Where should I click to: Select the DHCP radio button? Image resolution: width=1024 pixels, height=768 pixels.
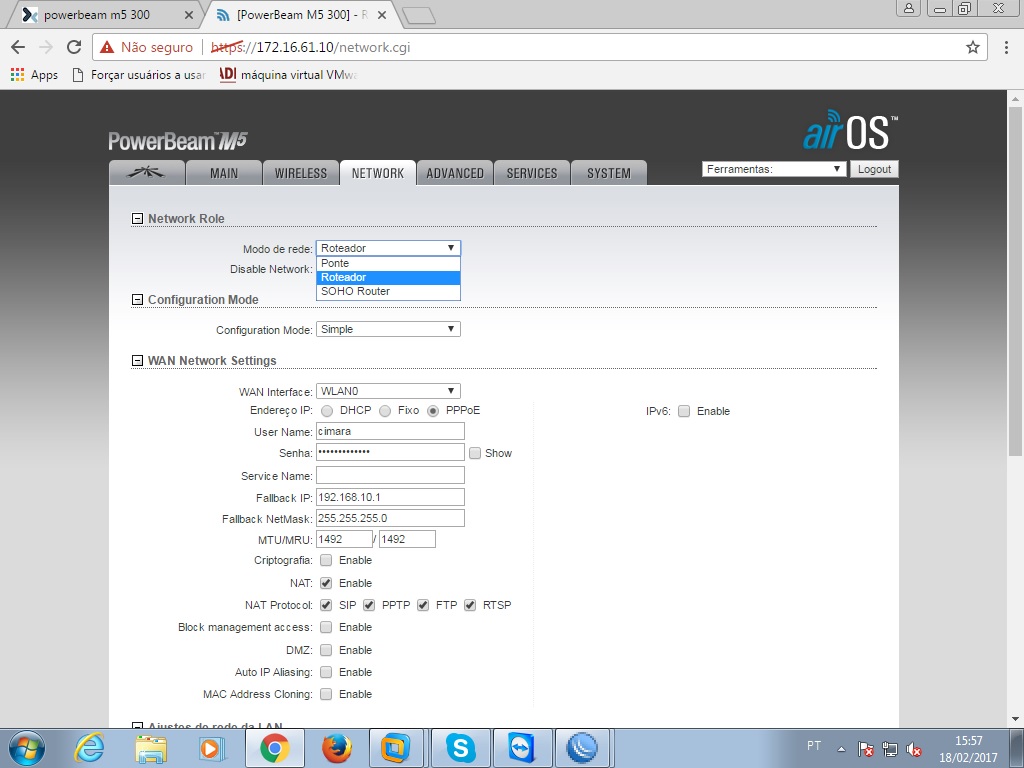(x=327, y=411)
